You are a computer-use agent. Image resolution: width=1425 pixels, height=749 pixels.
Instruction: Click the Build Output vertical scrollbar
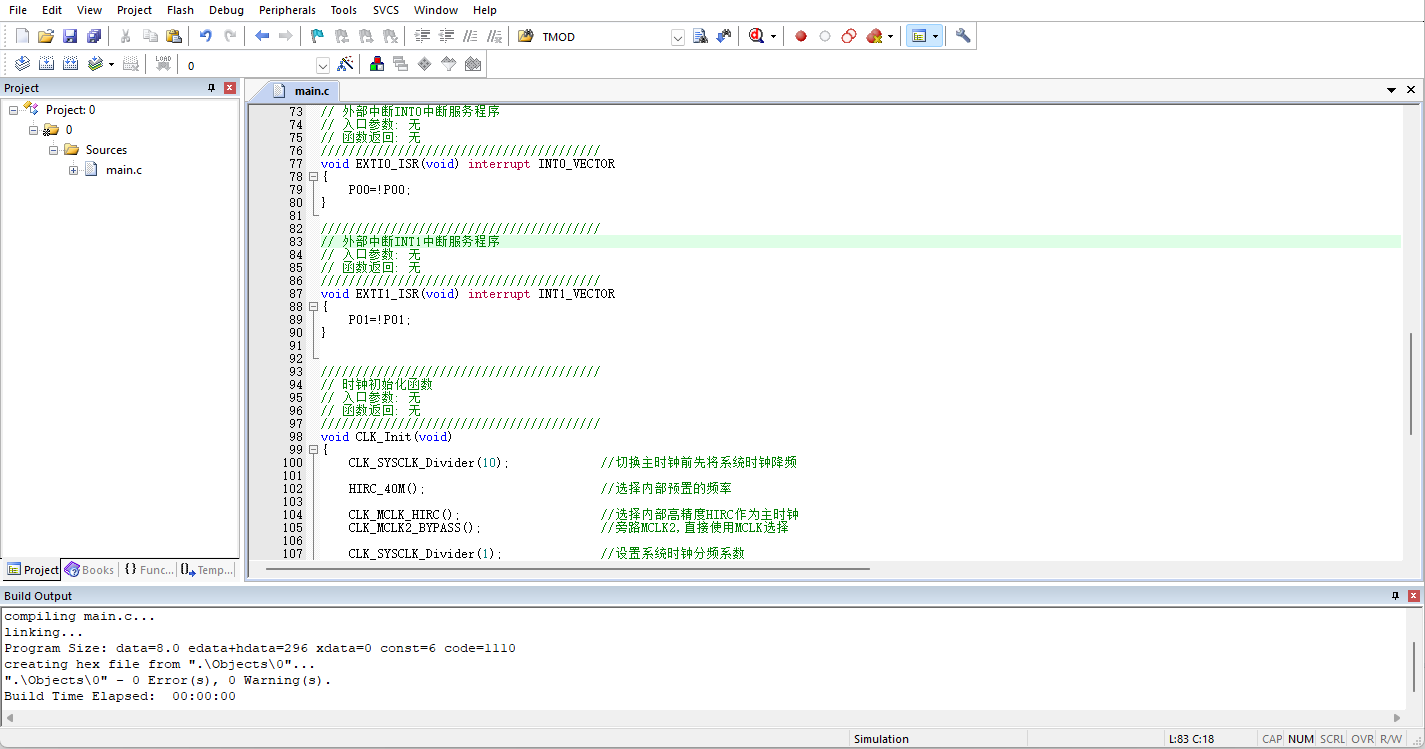pyautogui.click(x=1415, y=665)
